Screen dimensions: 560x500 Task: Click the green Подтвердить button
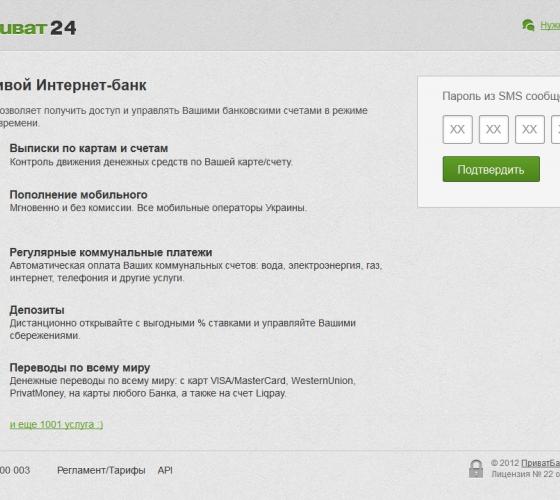tap(491, 169)
